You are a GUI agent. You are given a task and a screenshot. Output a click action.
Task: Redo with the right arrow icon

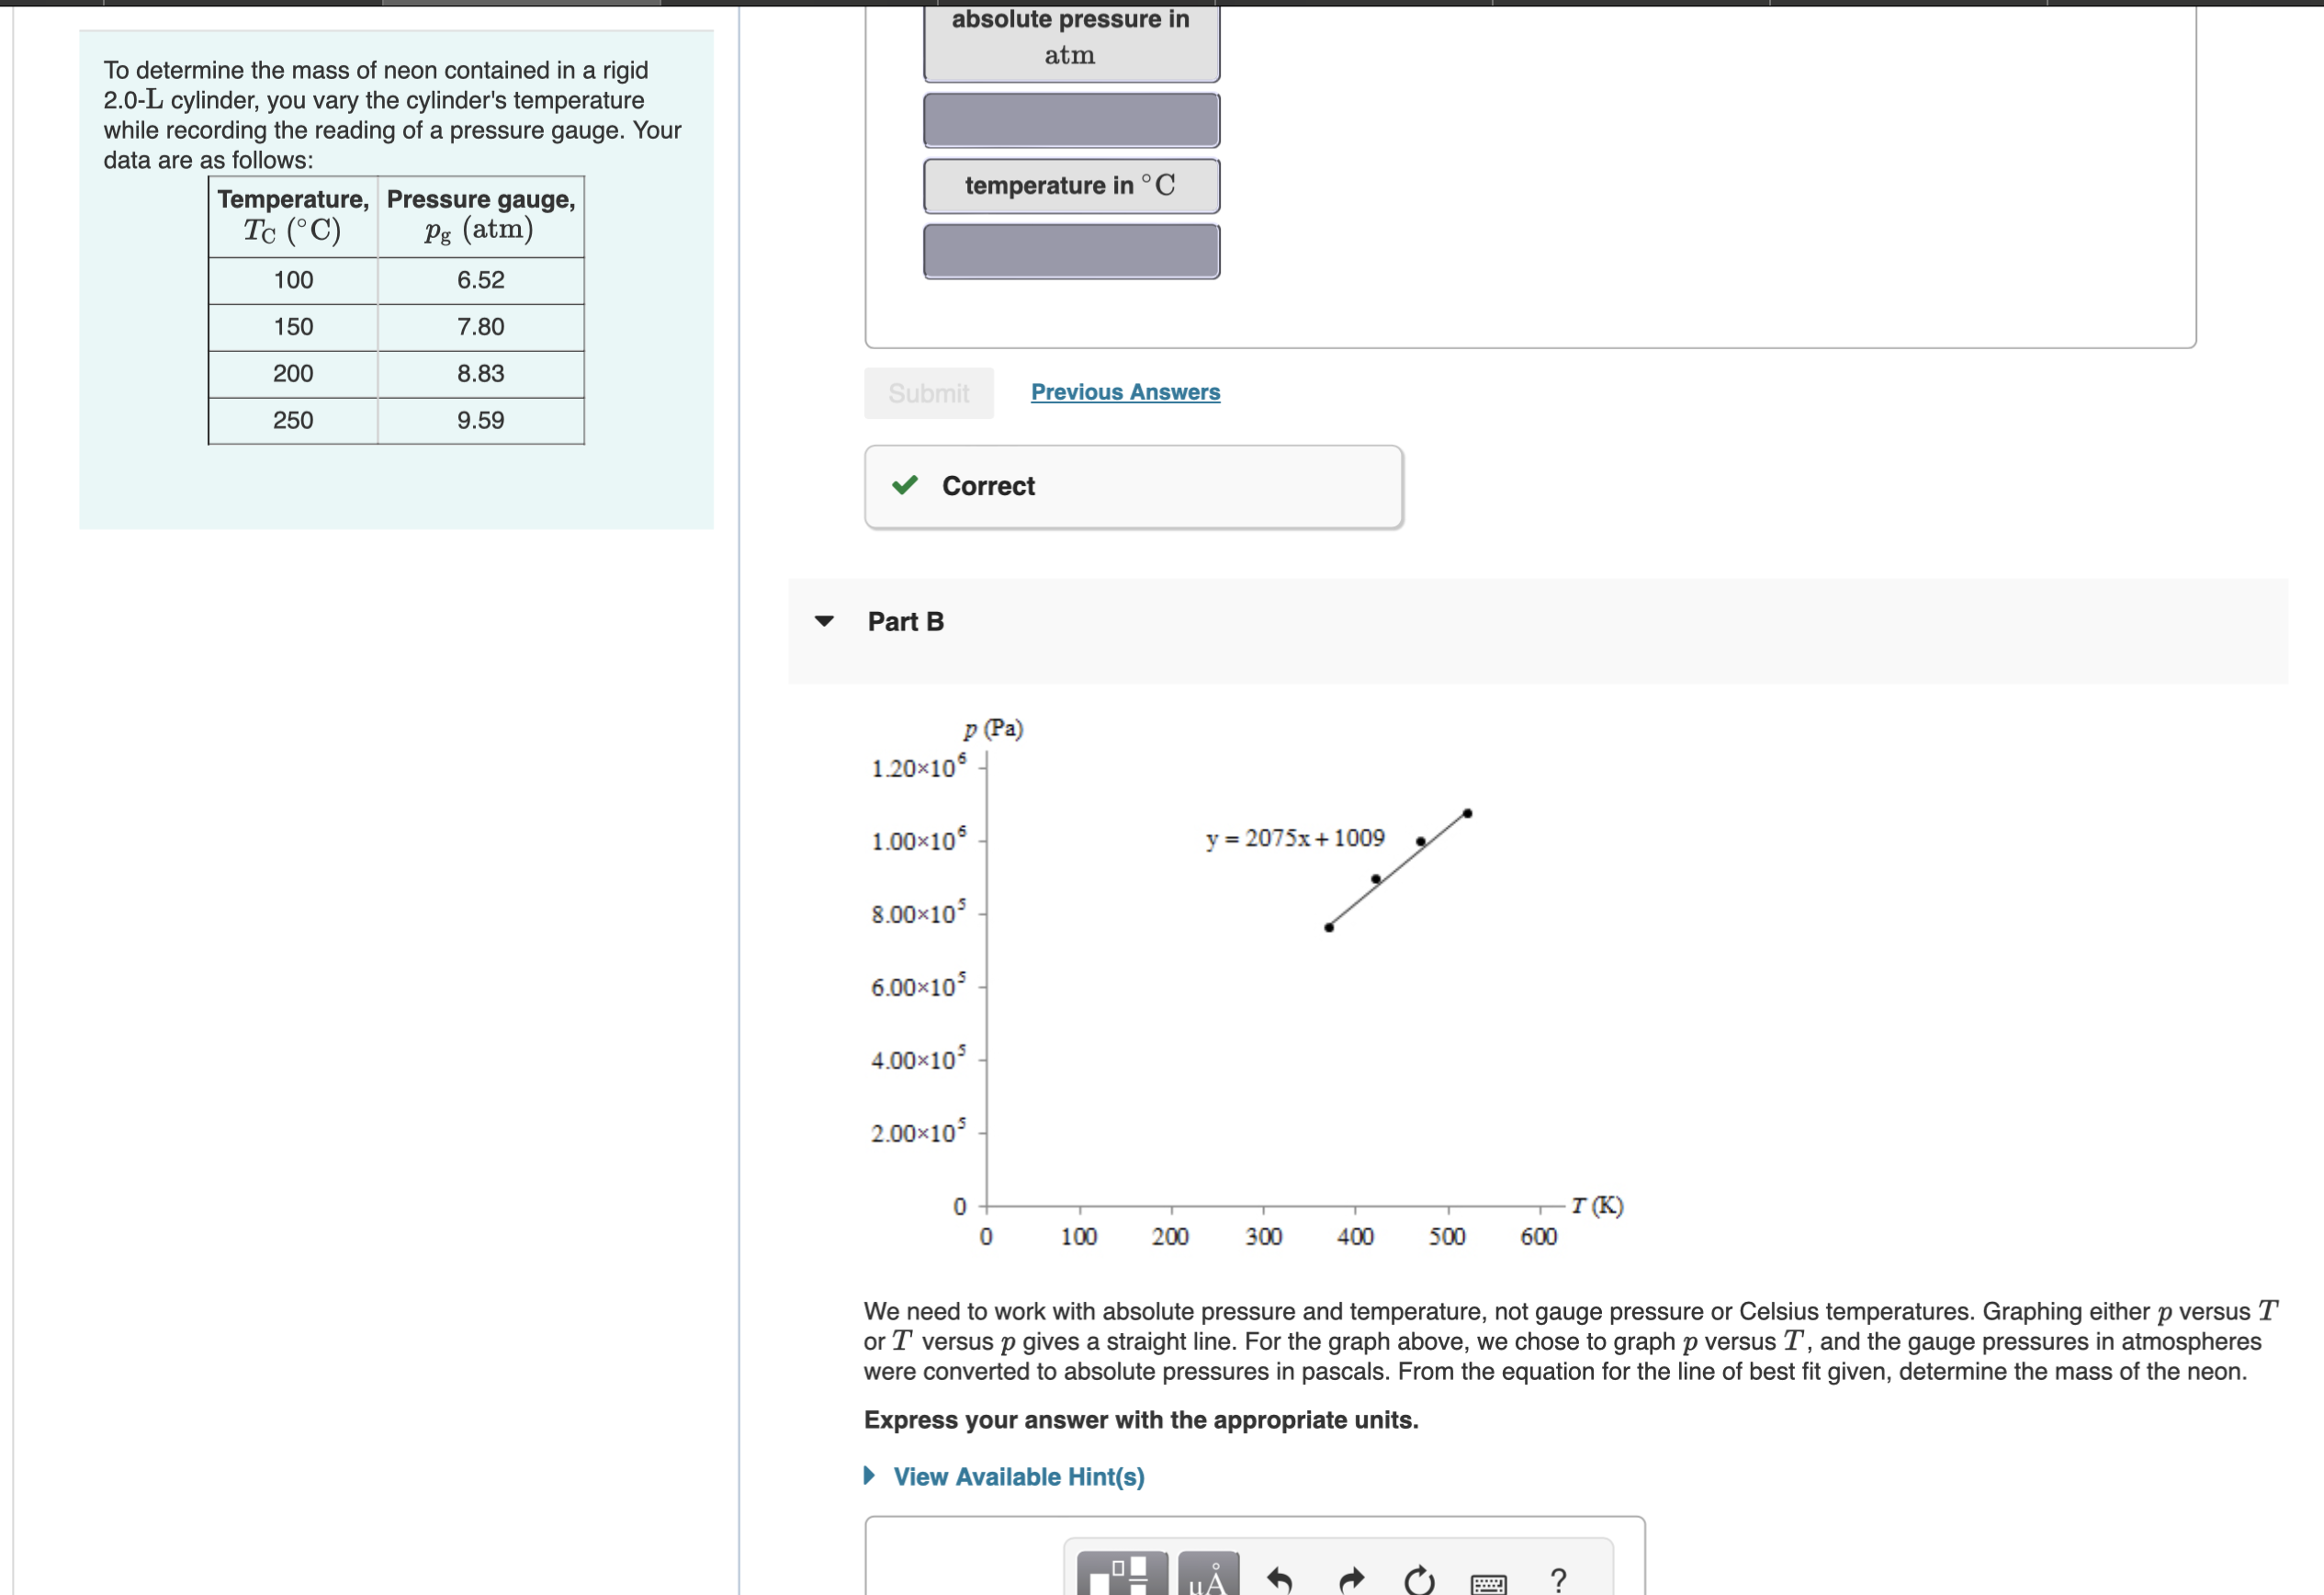[1350, 1575]
